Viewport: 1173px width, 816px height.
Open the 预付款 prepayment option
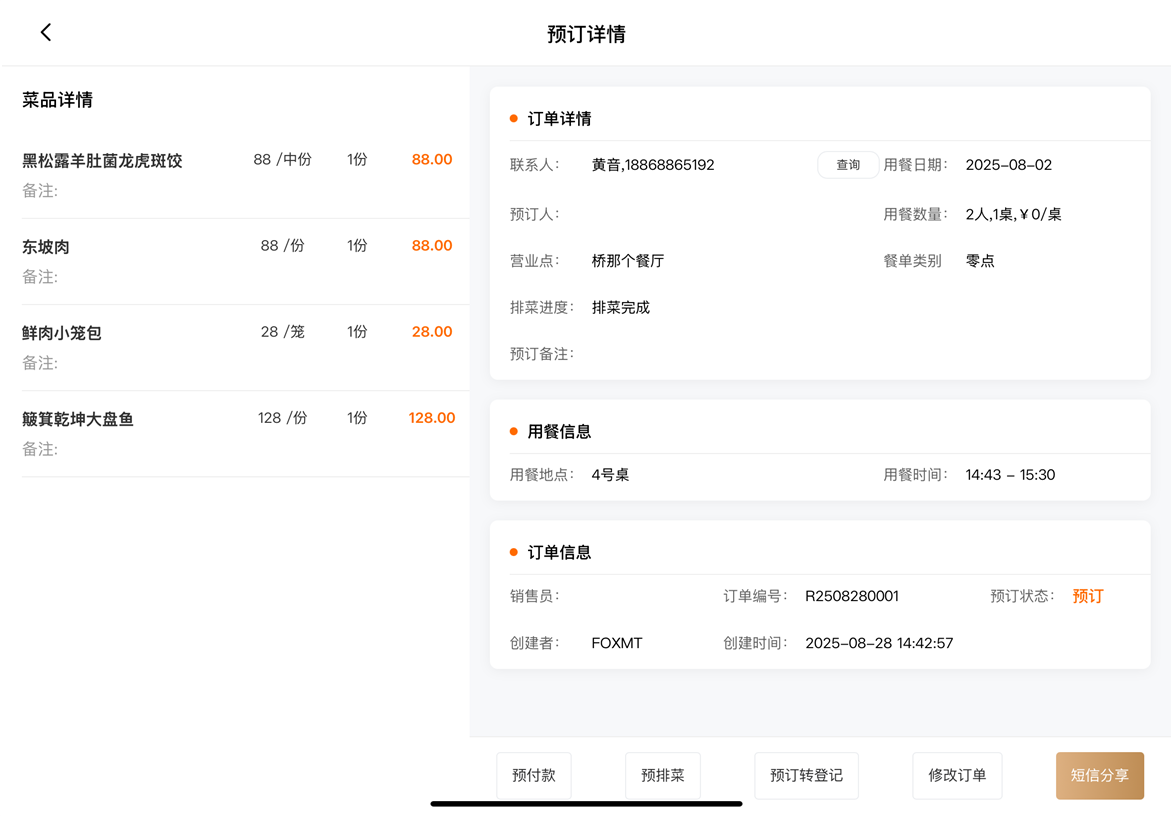point(533,775)
